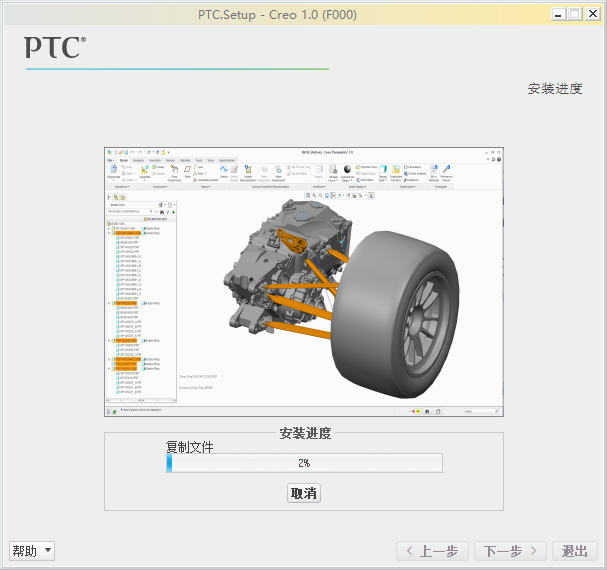The width and height of the screenshot is (607, 570).
Task: Click the Assemble icon in the preview ribbon
Action: point(144,172)
